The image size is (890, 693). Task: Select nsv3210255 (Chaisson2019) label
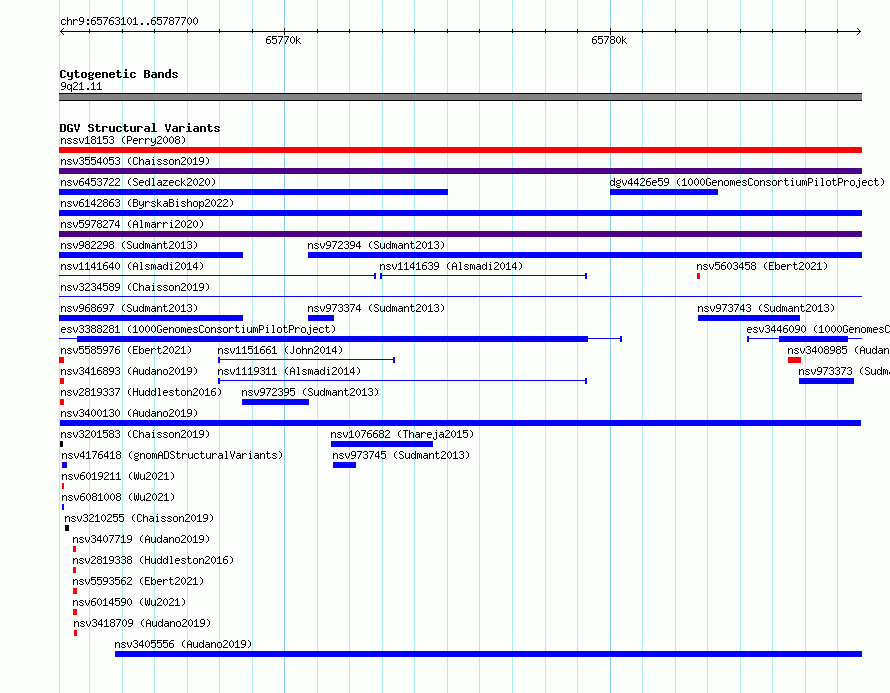coord(139,518)
